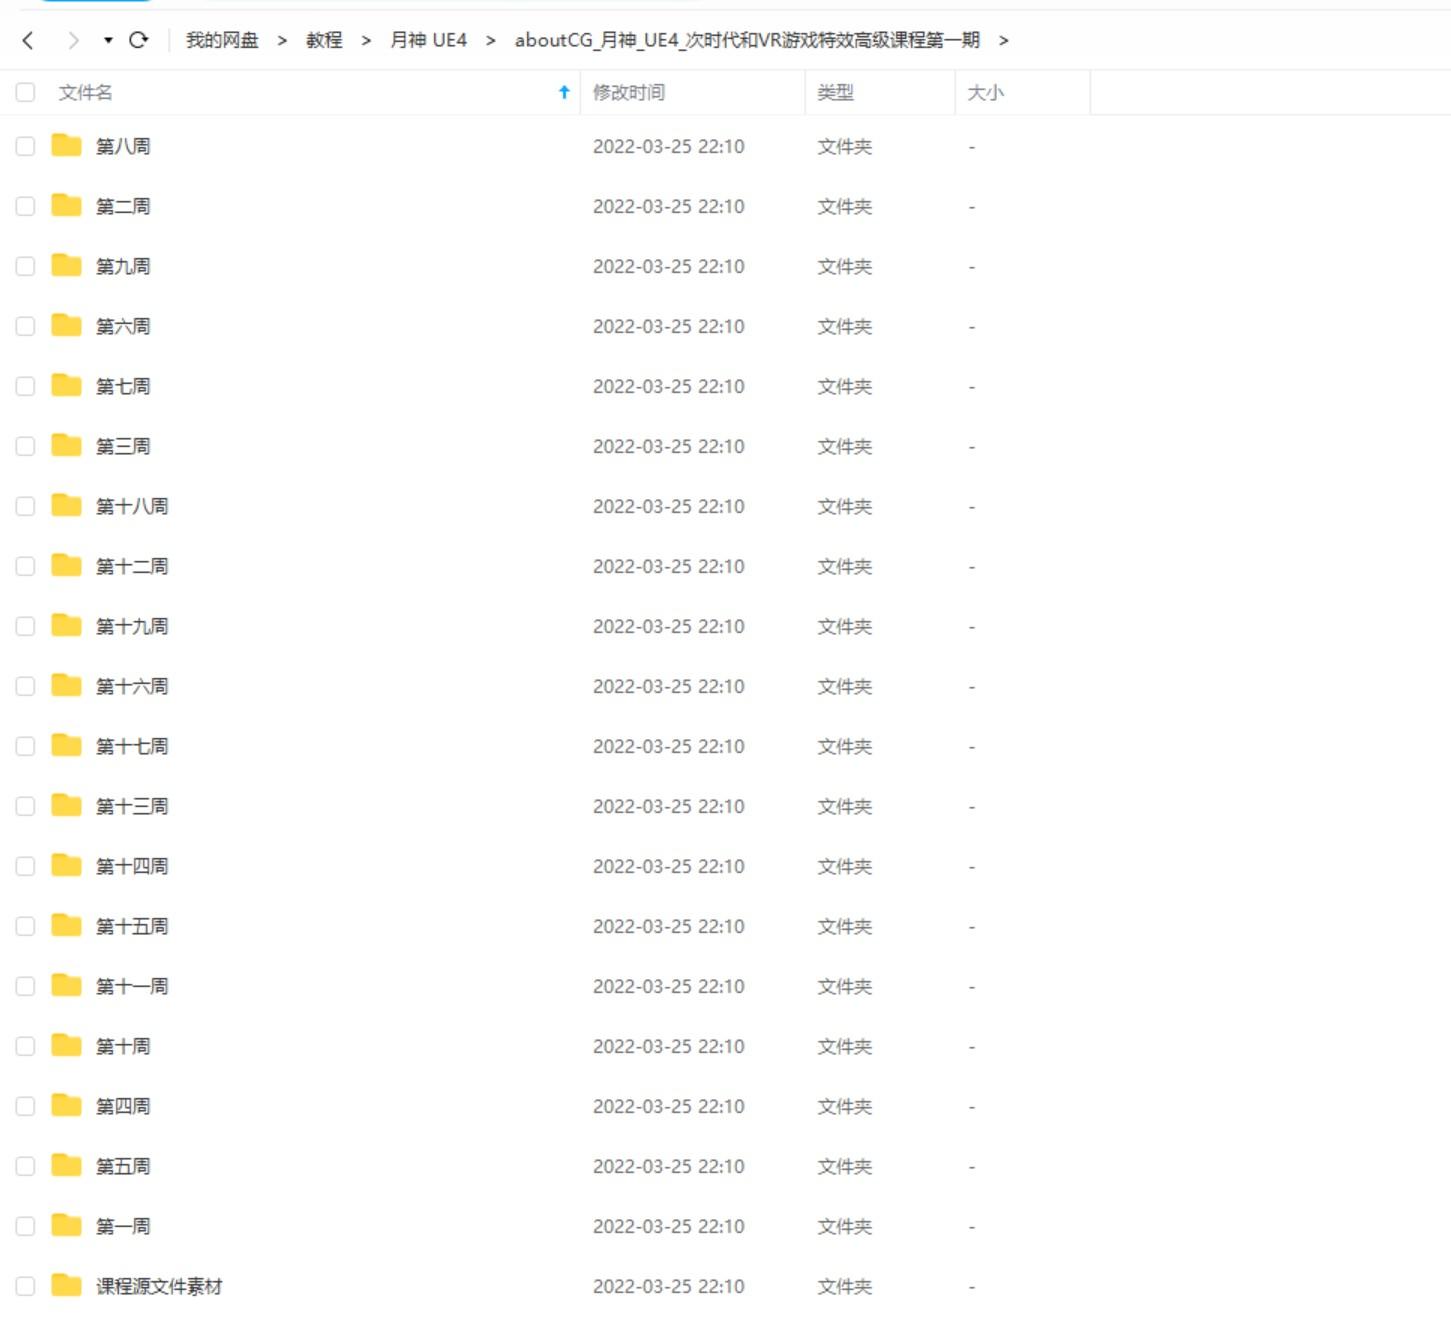Click the aboutCG_月神_UE4 course breadcrumb
This screenshot has height=1343, width=1451.
pos(747,40)
